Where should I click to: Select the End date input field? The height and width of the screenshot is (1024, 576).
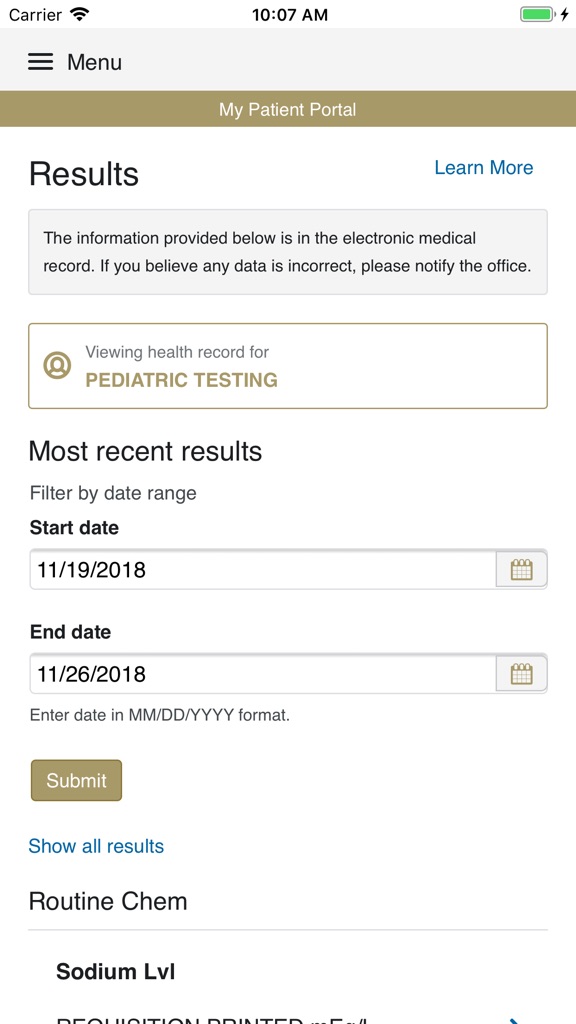pyautogui.click(x=250, y=673)
